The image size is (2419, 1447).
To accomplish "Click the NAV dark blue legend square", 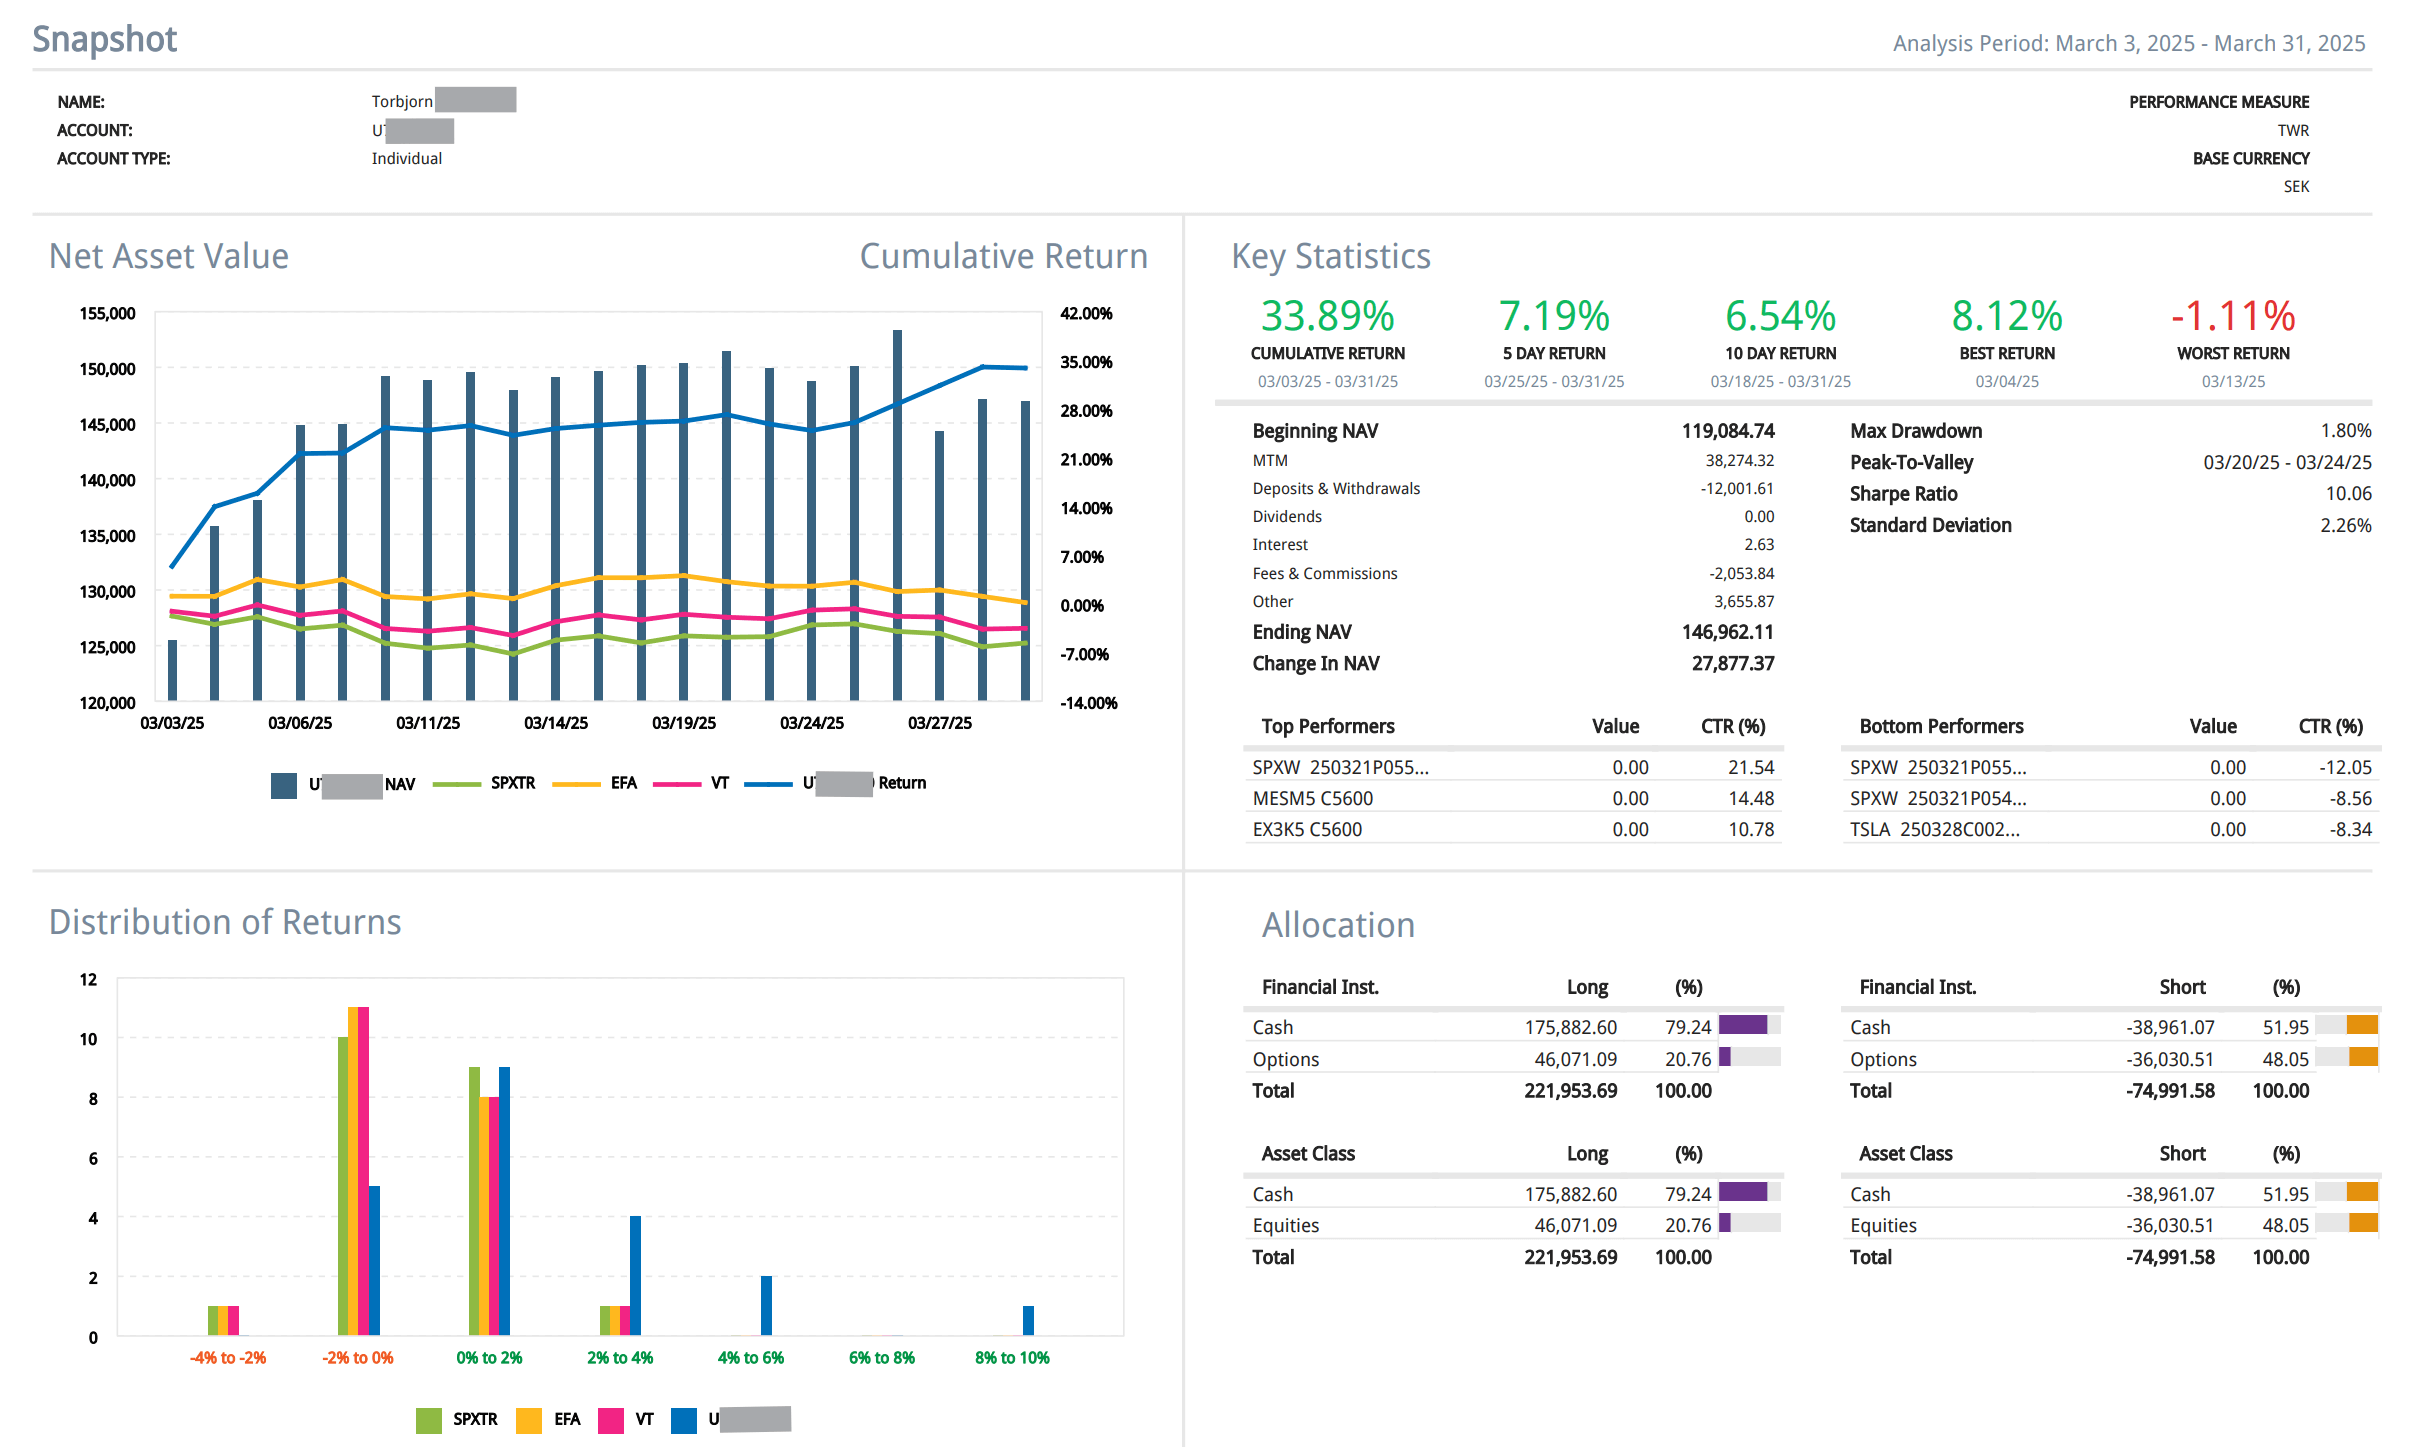I will click(x=284, y=785).
